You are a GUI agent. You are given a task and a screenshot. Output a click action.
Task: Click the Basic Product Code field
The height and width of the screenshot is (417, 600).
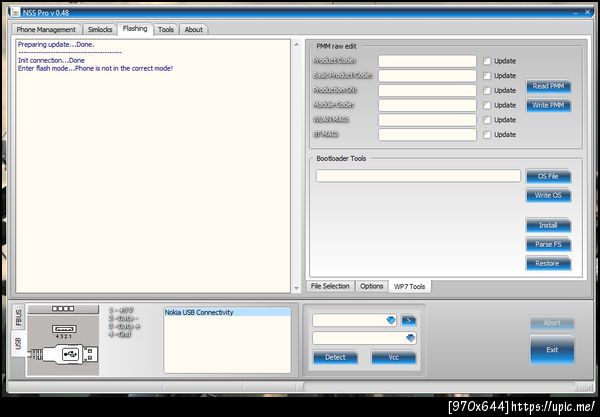coord(427,76)
